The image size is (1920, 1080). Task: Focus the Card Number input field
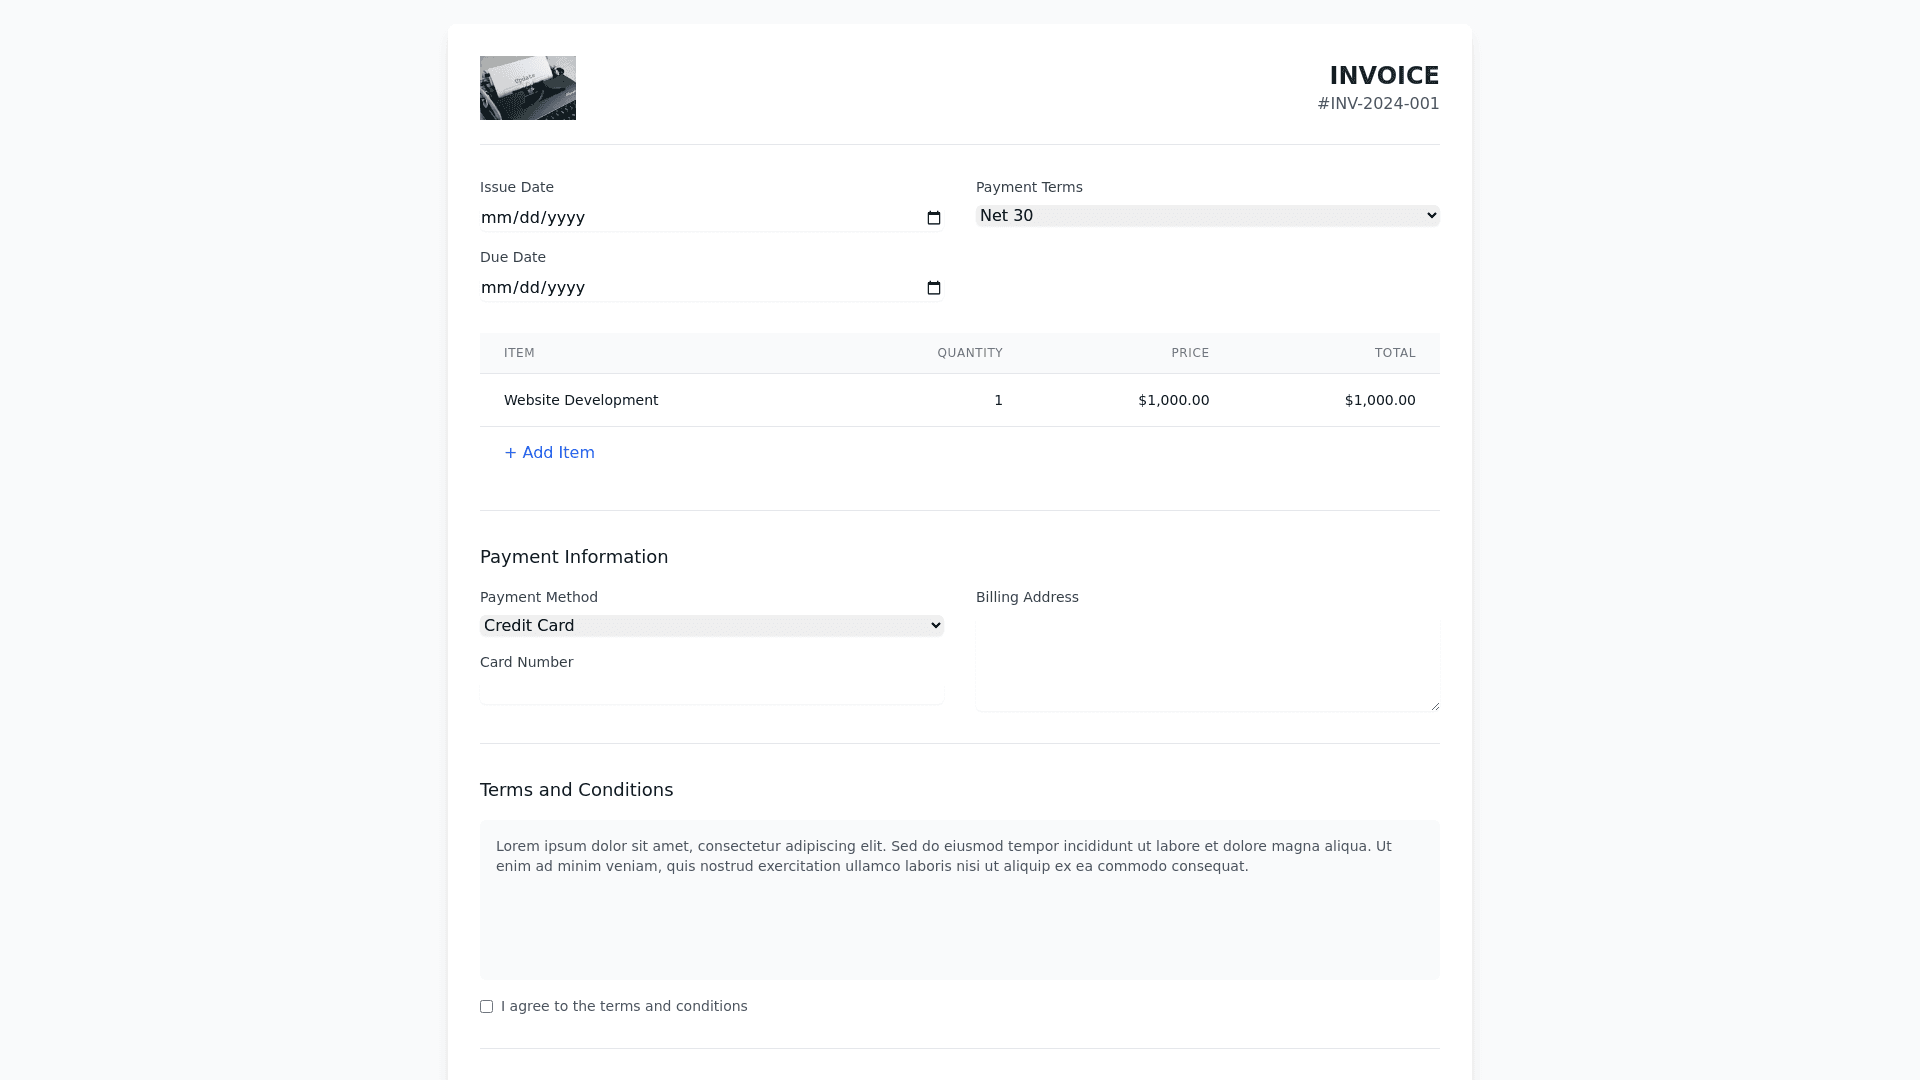click(x=711, y=691)
